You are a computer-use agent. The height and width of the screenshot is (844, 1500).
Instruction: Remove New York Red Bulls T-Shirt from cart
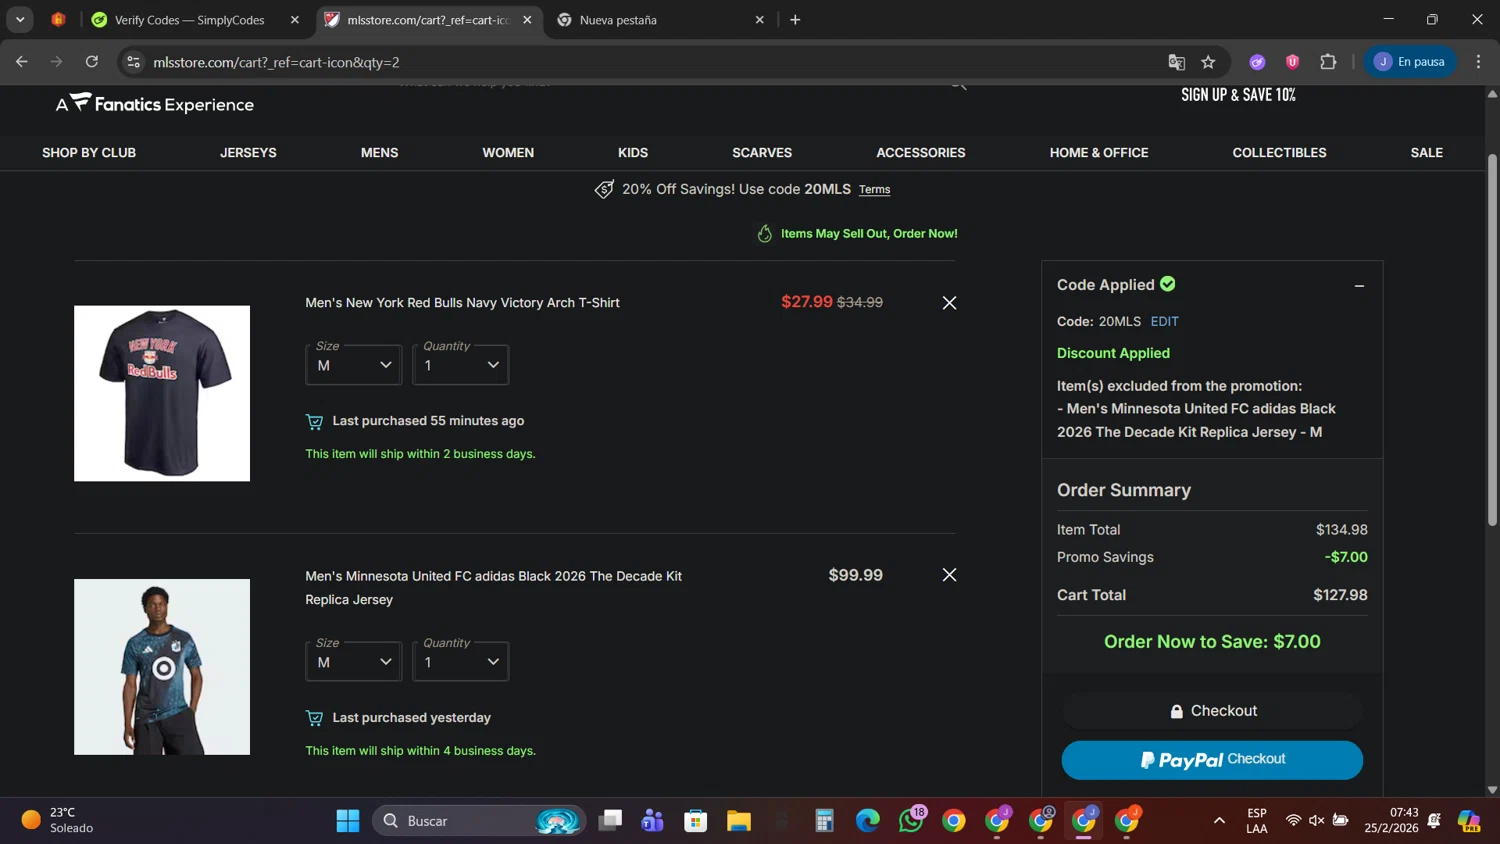[949, 303]
